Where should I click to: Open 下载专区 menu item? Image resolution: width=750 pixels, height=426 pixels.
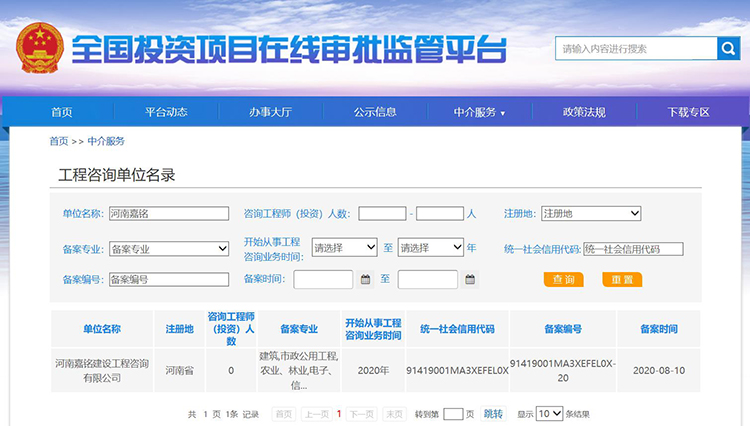(x=688, y=112)
